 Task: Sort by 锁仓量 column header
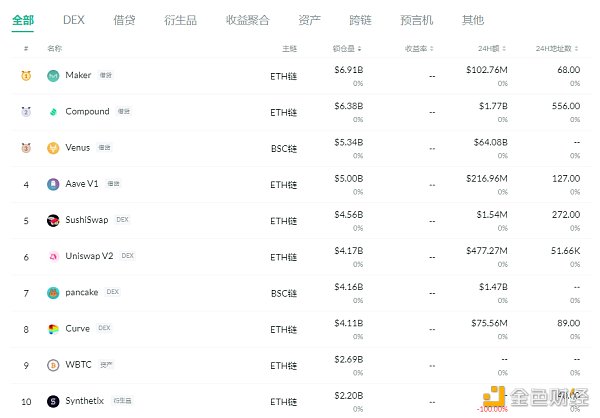click(x=346, y=48)
